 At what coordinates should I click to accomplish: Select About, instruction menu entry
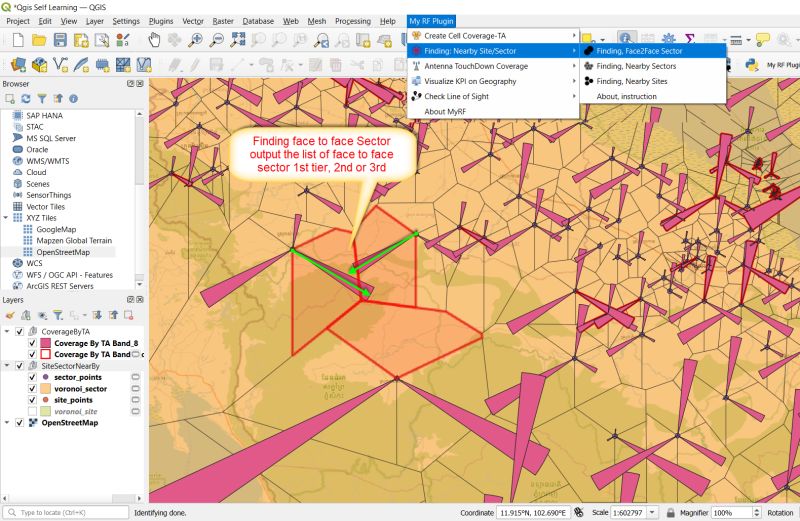(x=653, y=96)
